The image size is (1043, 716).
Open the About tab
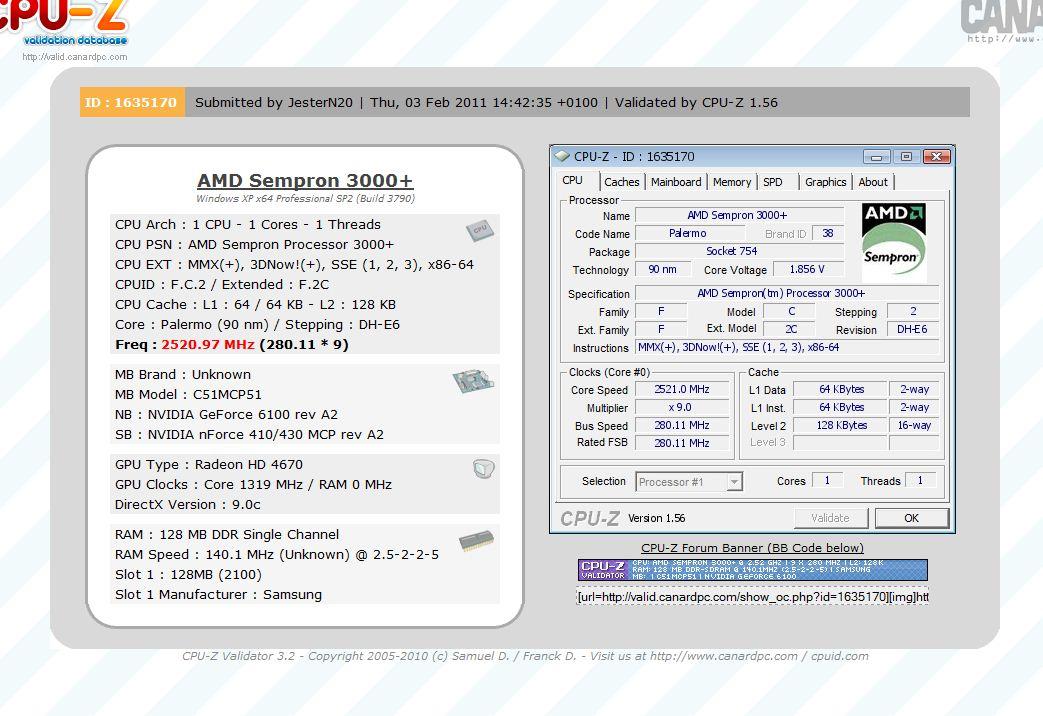pos(873,182)
